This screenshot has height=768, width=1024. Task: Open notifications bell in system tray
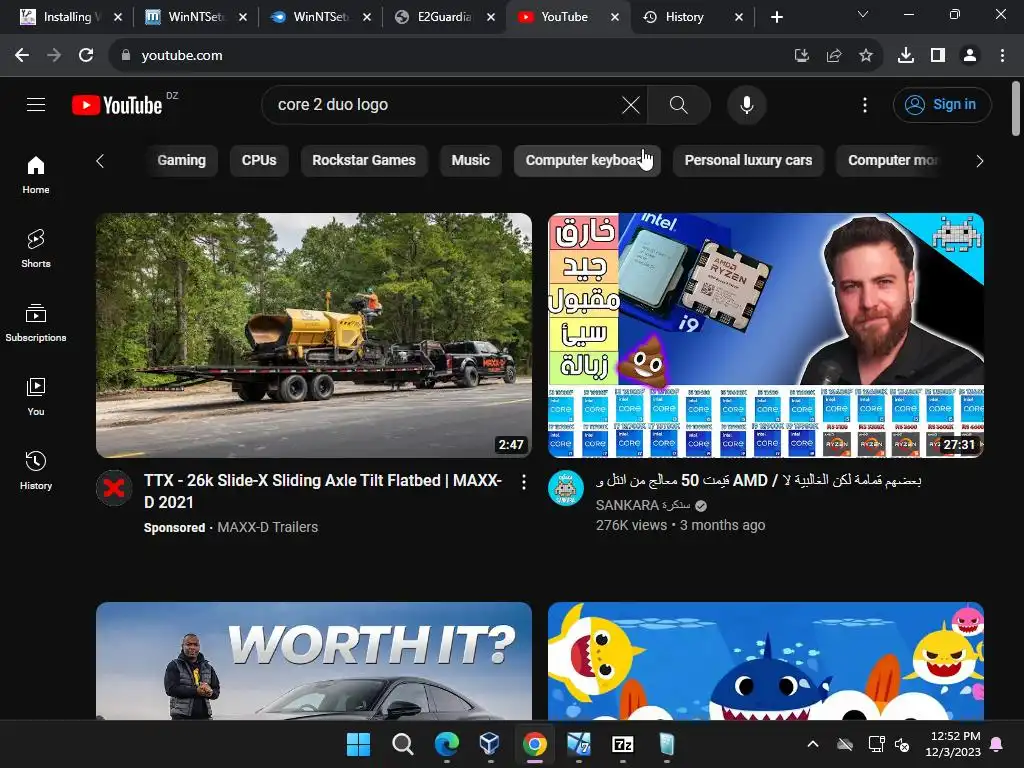997,744
